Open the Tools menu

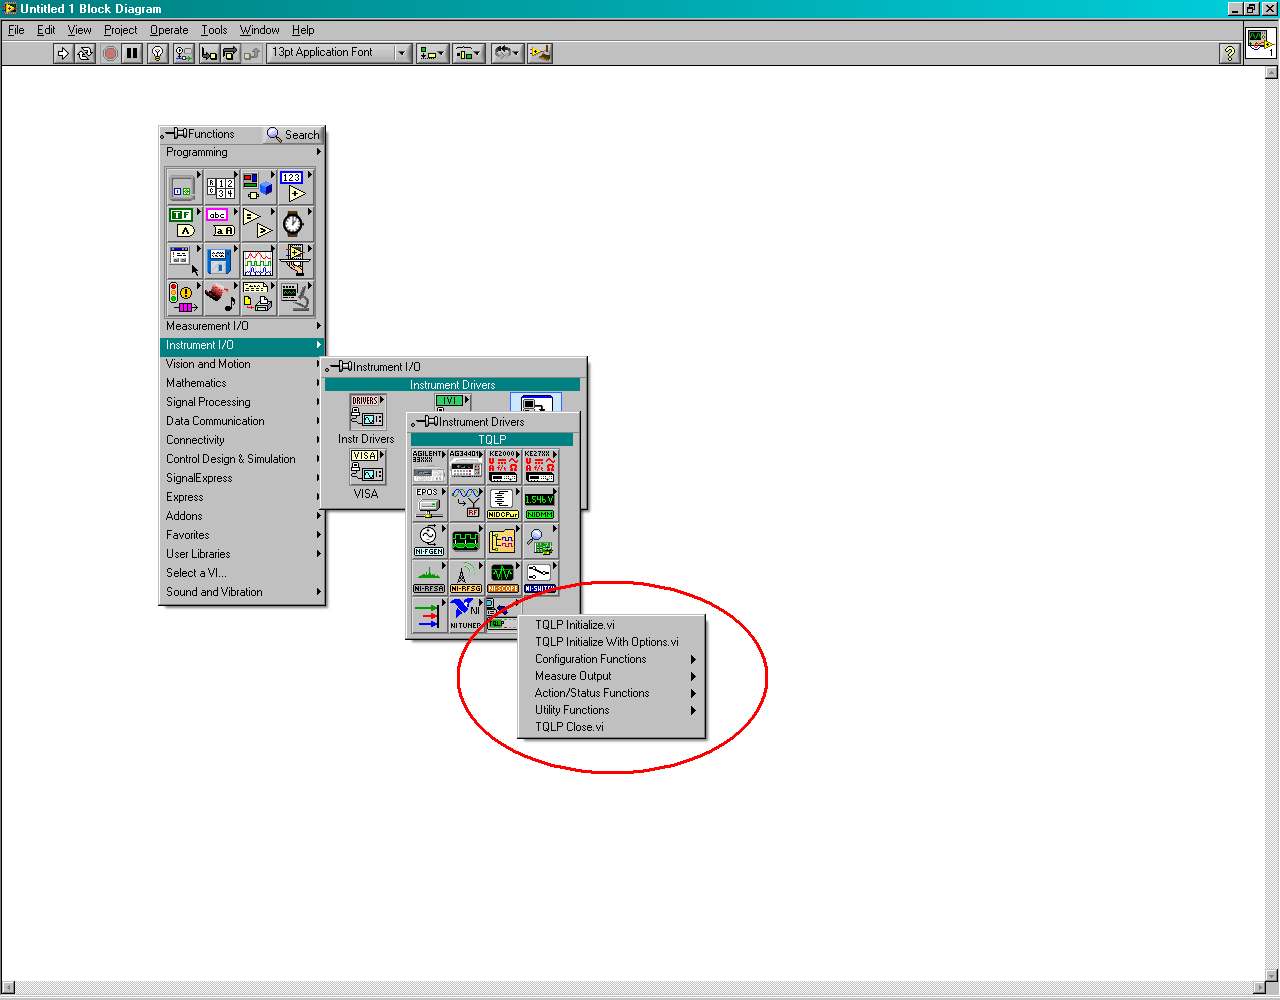214,30
